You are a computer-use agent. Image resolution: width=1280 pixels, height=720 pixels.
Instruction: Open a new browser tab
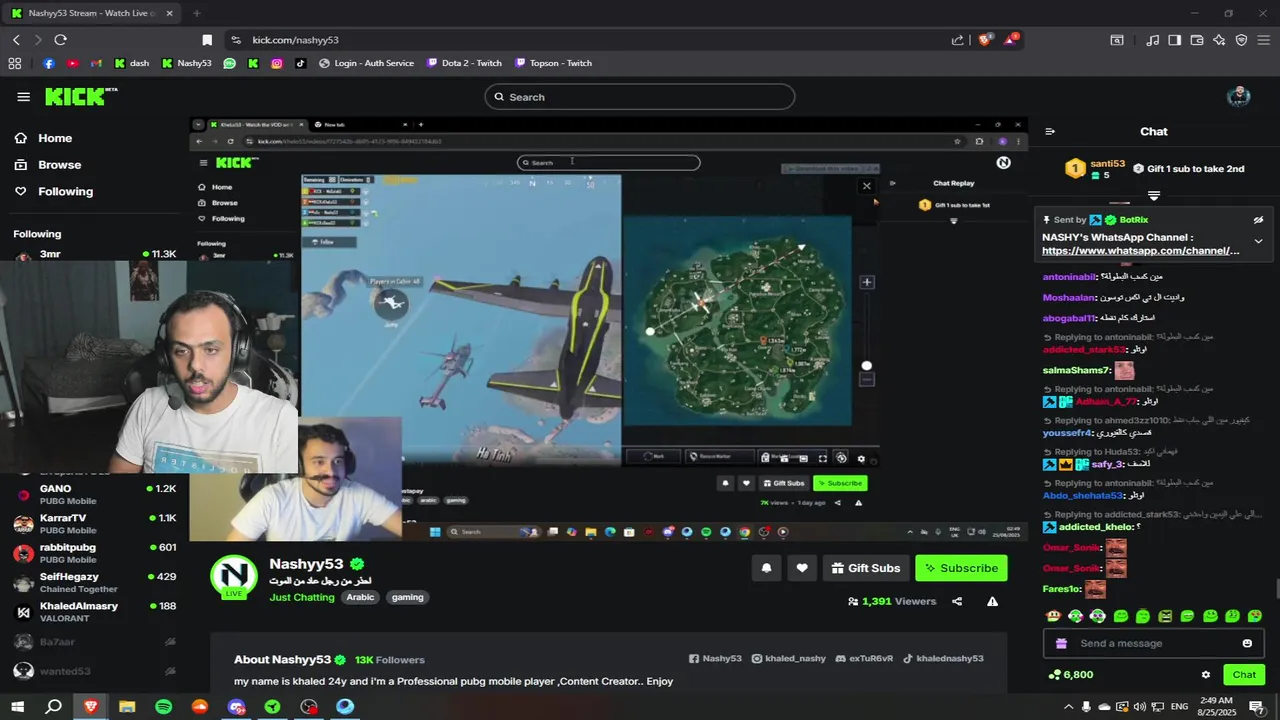[196, 13]
